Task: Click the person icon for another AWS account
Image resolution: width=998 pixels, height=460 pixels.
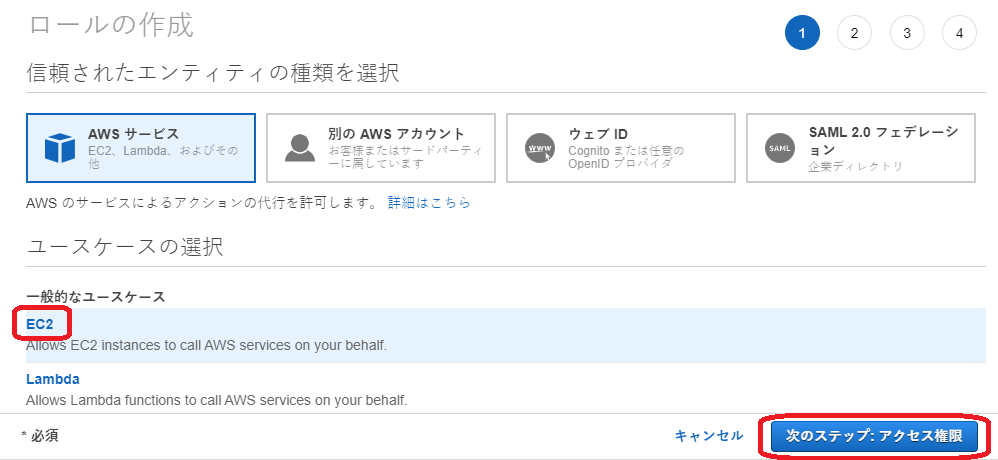Action: pyautogui.click(x=300, y=148)
